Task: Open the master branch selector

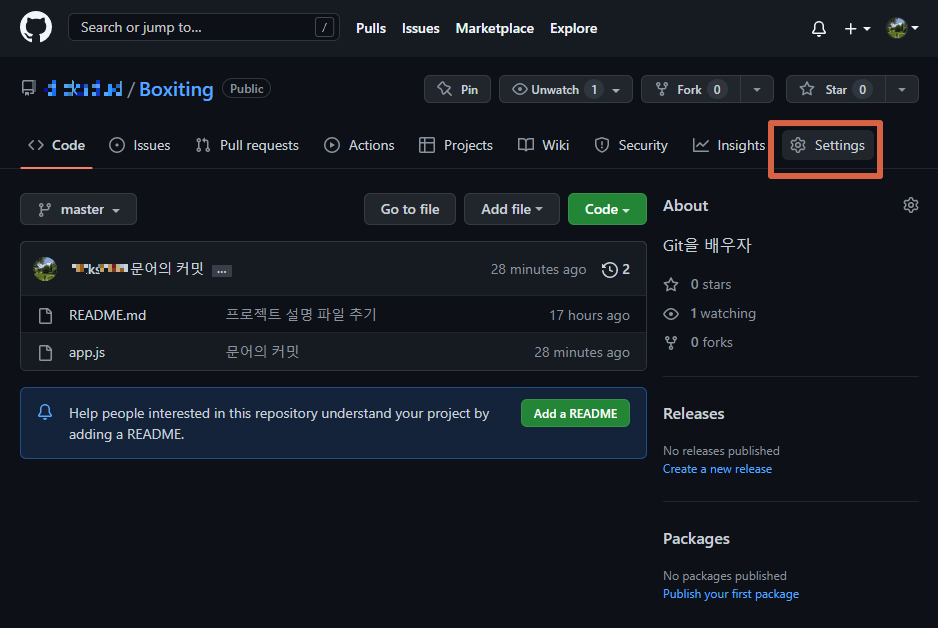Action: point(78,209)
